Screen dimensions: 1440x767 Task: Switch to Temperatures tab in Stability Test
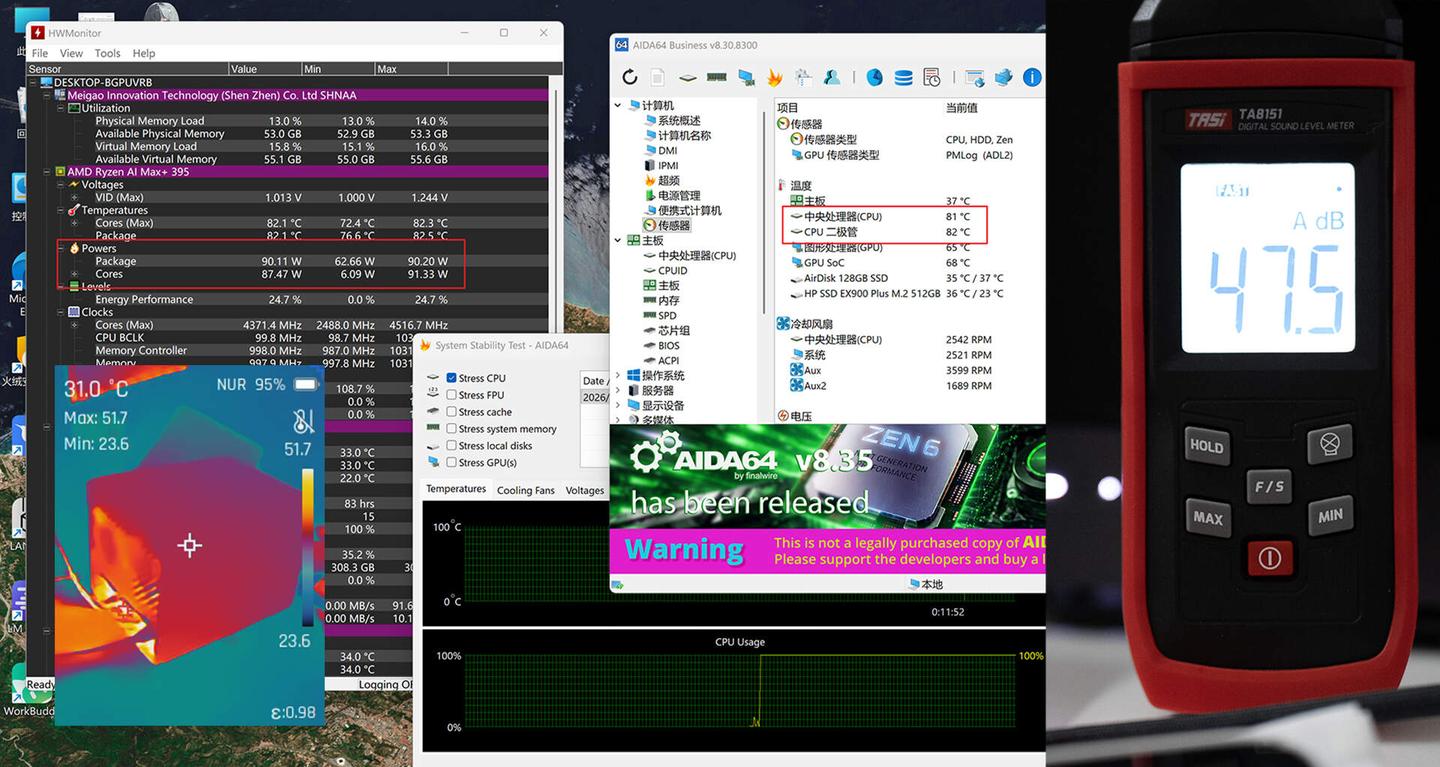(x=456, y=489)
